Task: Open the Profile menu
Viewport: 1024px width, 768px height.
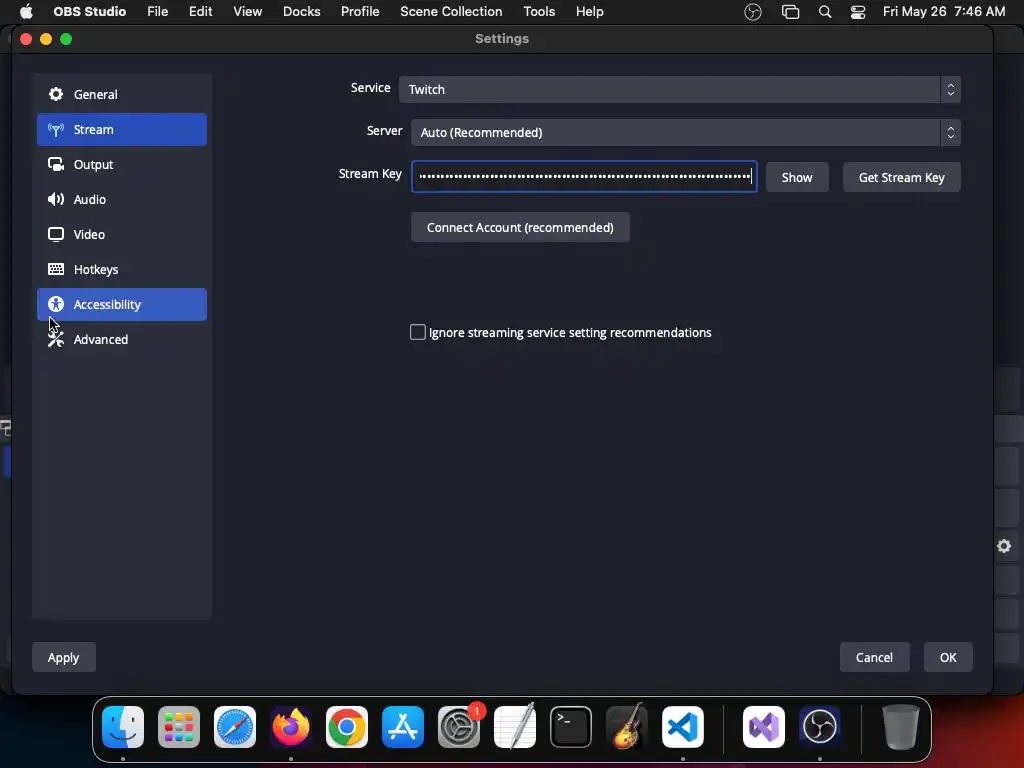Action: pyautogui.click(x=360, y=12)
